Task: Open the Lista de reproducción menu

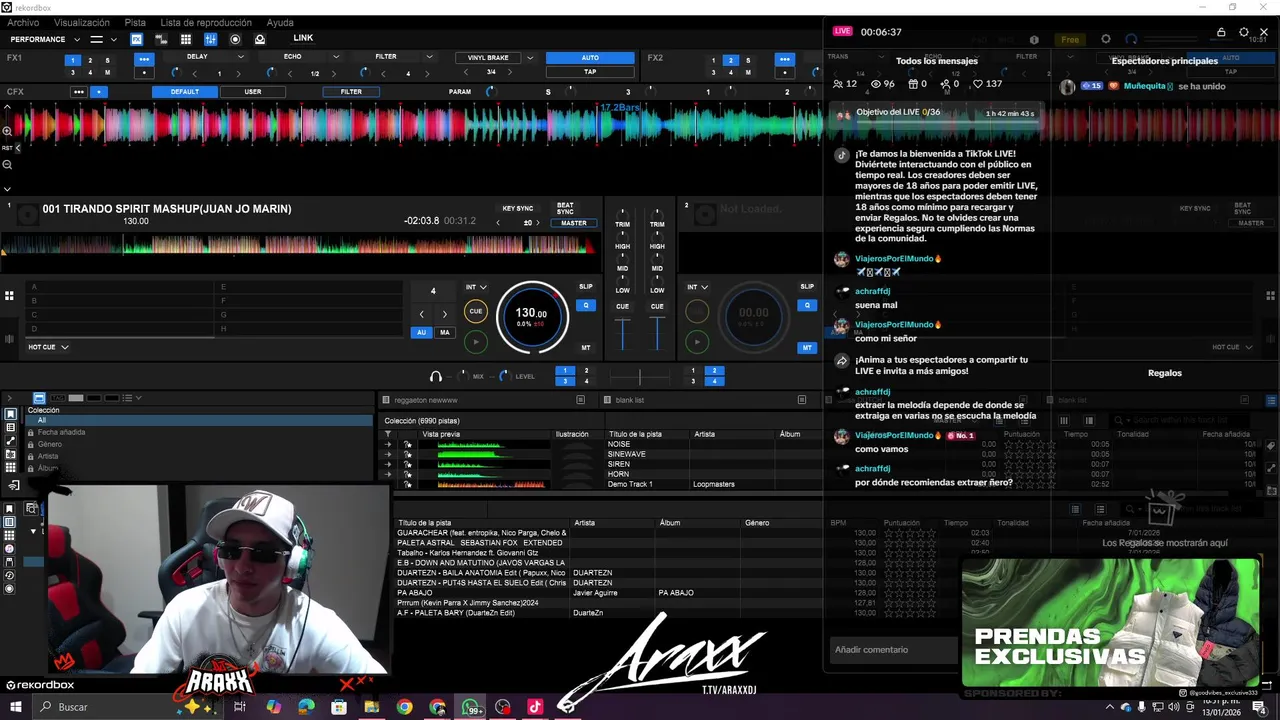Action: pyautogui.click(x=206, y=22)
